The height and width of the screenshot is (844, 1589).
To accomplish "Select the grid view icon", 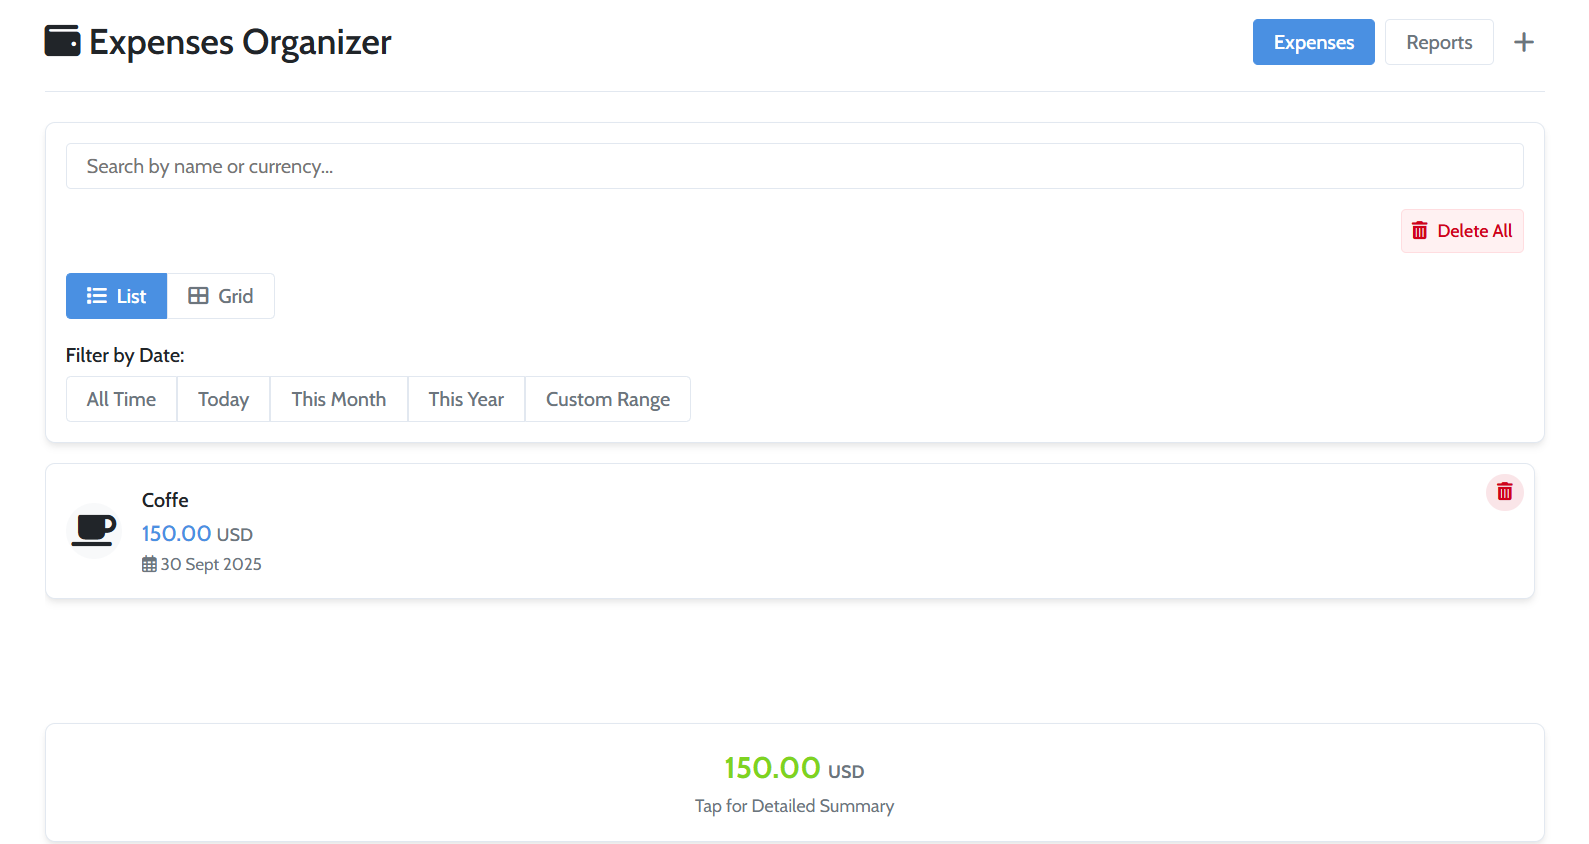I will (197, 295).
